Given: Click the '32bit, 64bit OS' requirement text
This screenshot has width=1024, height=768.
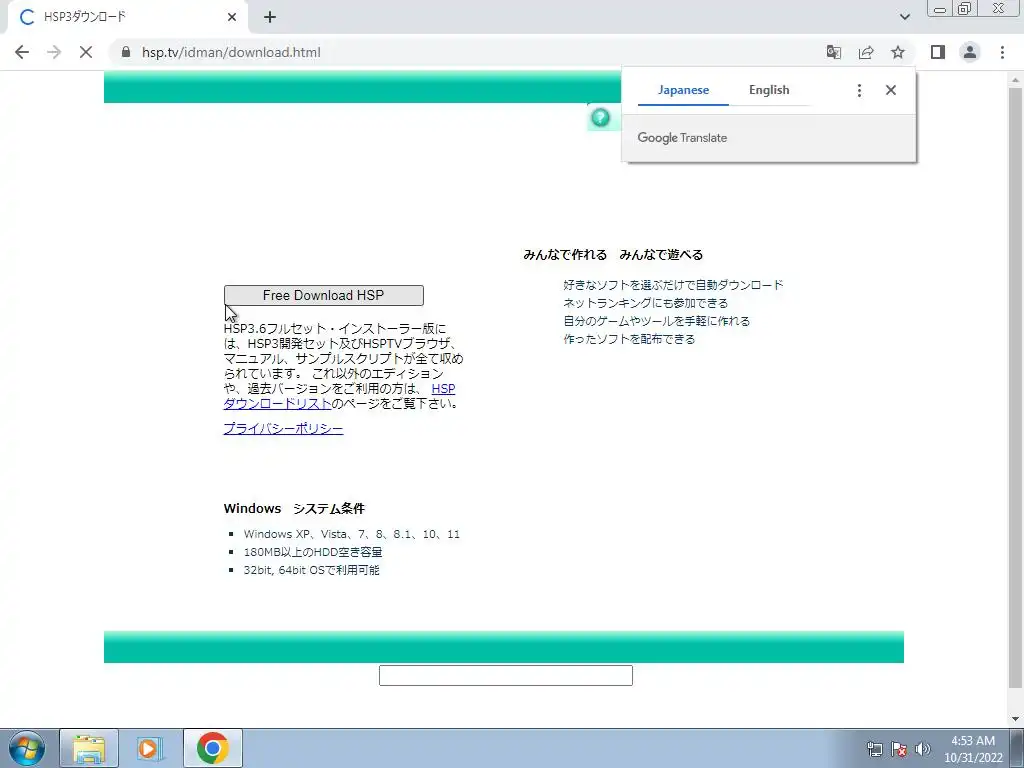Looking at the screenshot, I should tap(312, 570).
